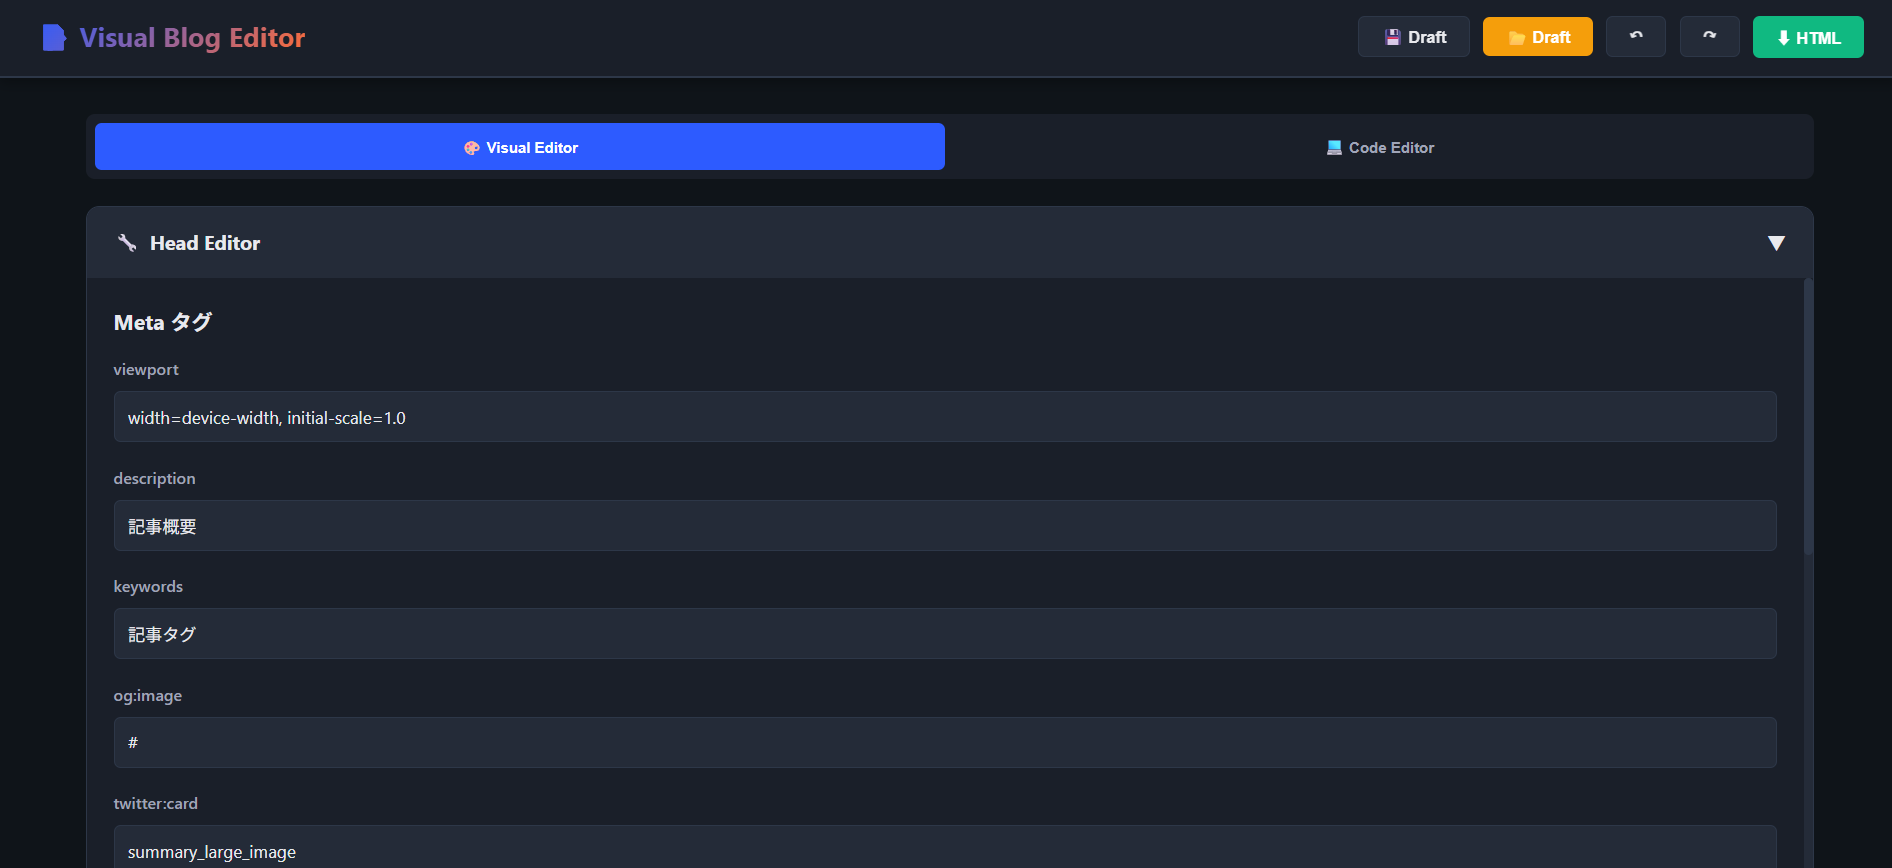Focus the twitter:card input with summary_large_image
This screenshot has width=1892, height=868.
point(944,850)
